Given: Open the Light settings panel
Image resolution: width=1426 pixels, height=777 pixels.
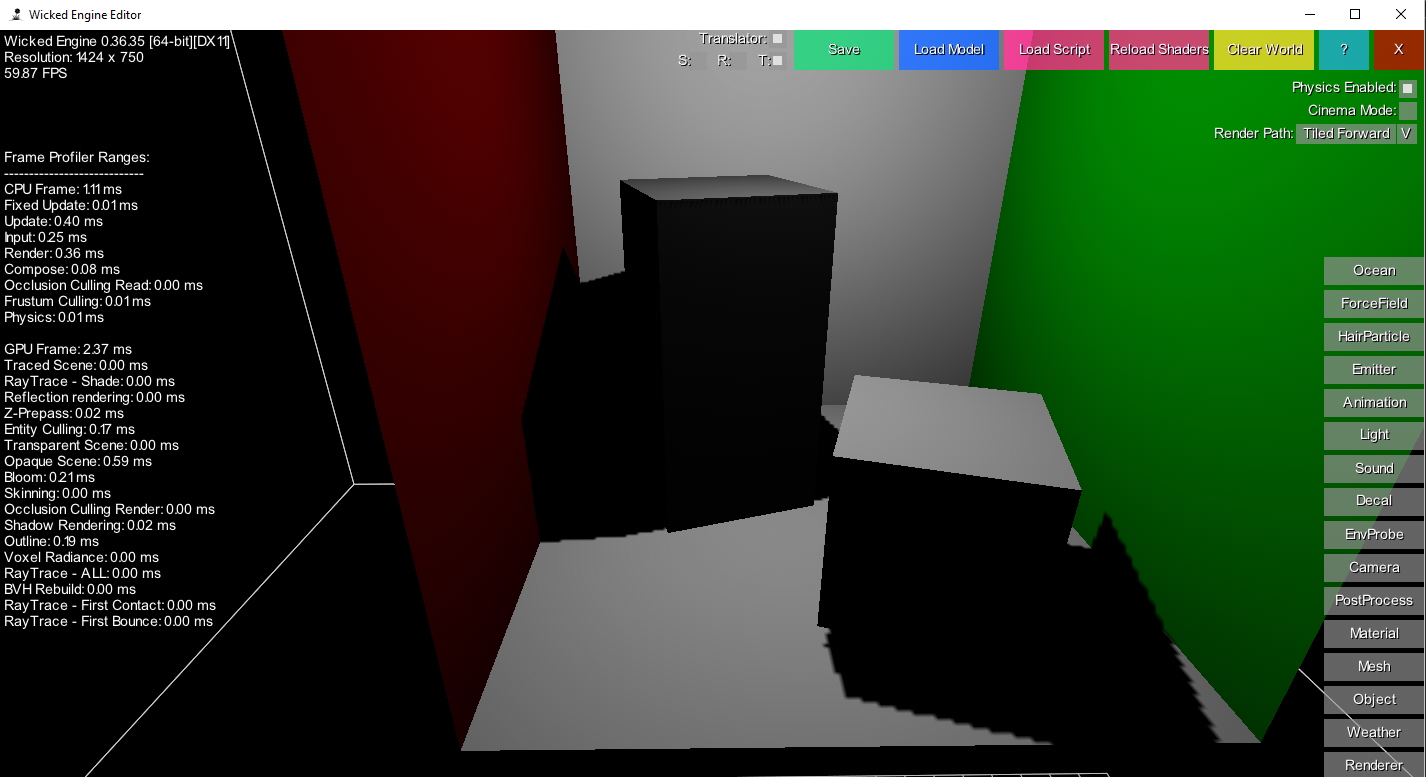Looking at the screenshot, I should pos(1374,435).
